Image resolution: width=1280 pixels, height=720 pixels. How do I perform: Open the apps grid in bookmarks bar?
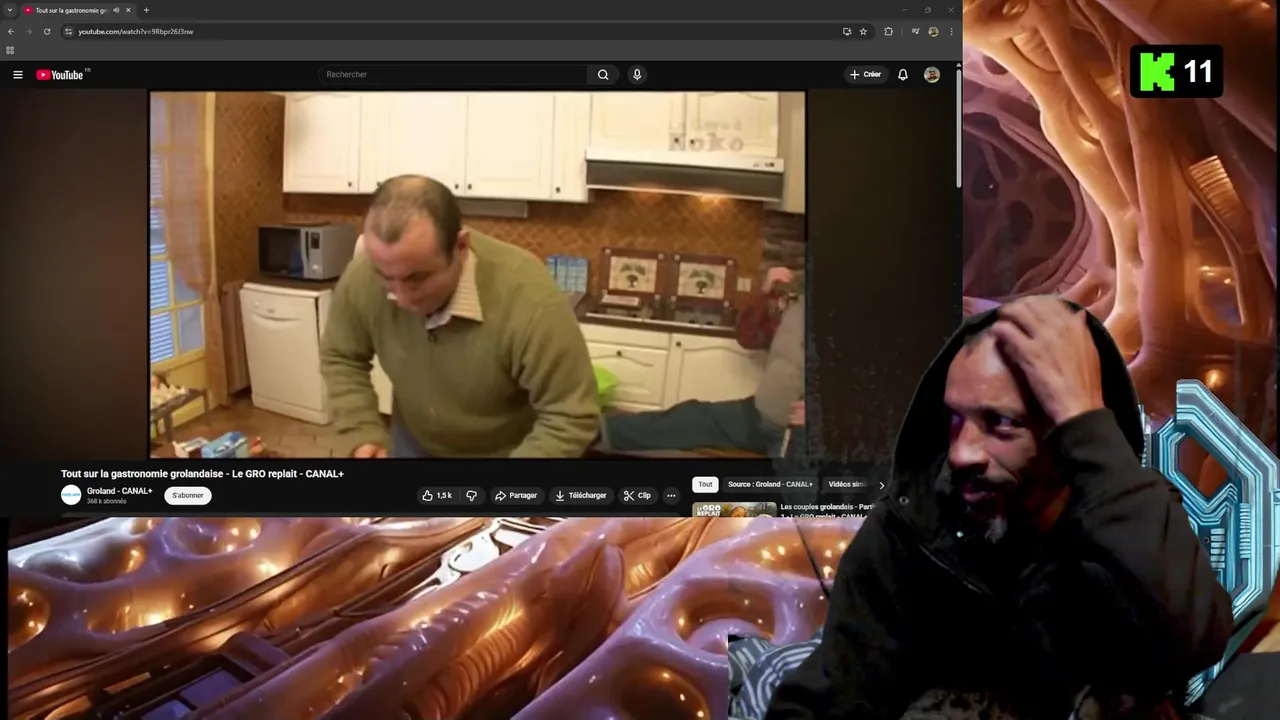(x=10, y=50)
